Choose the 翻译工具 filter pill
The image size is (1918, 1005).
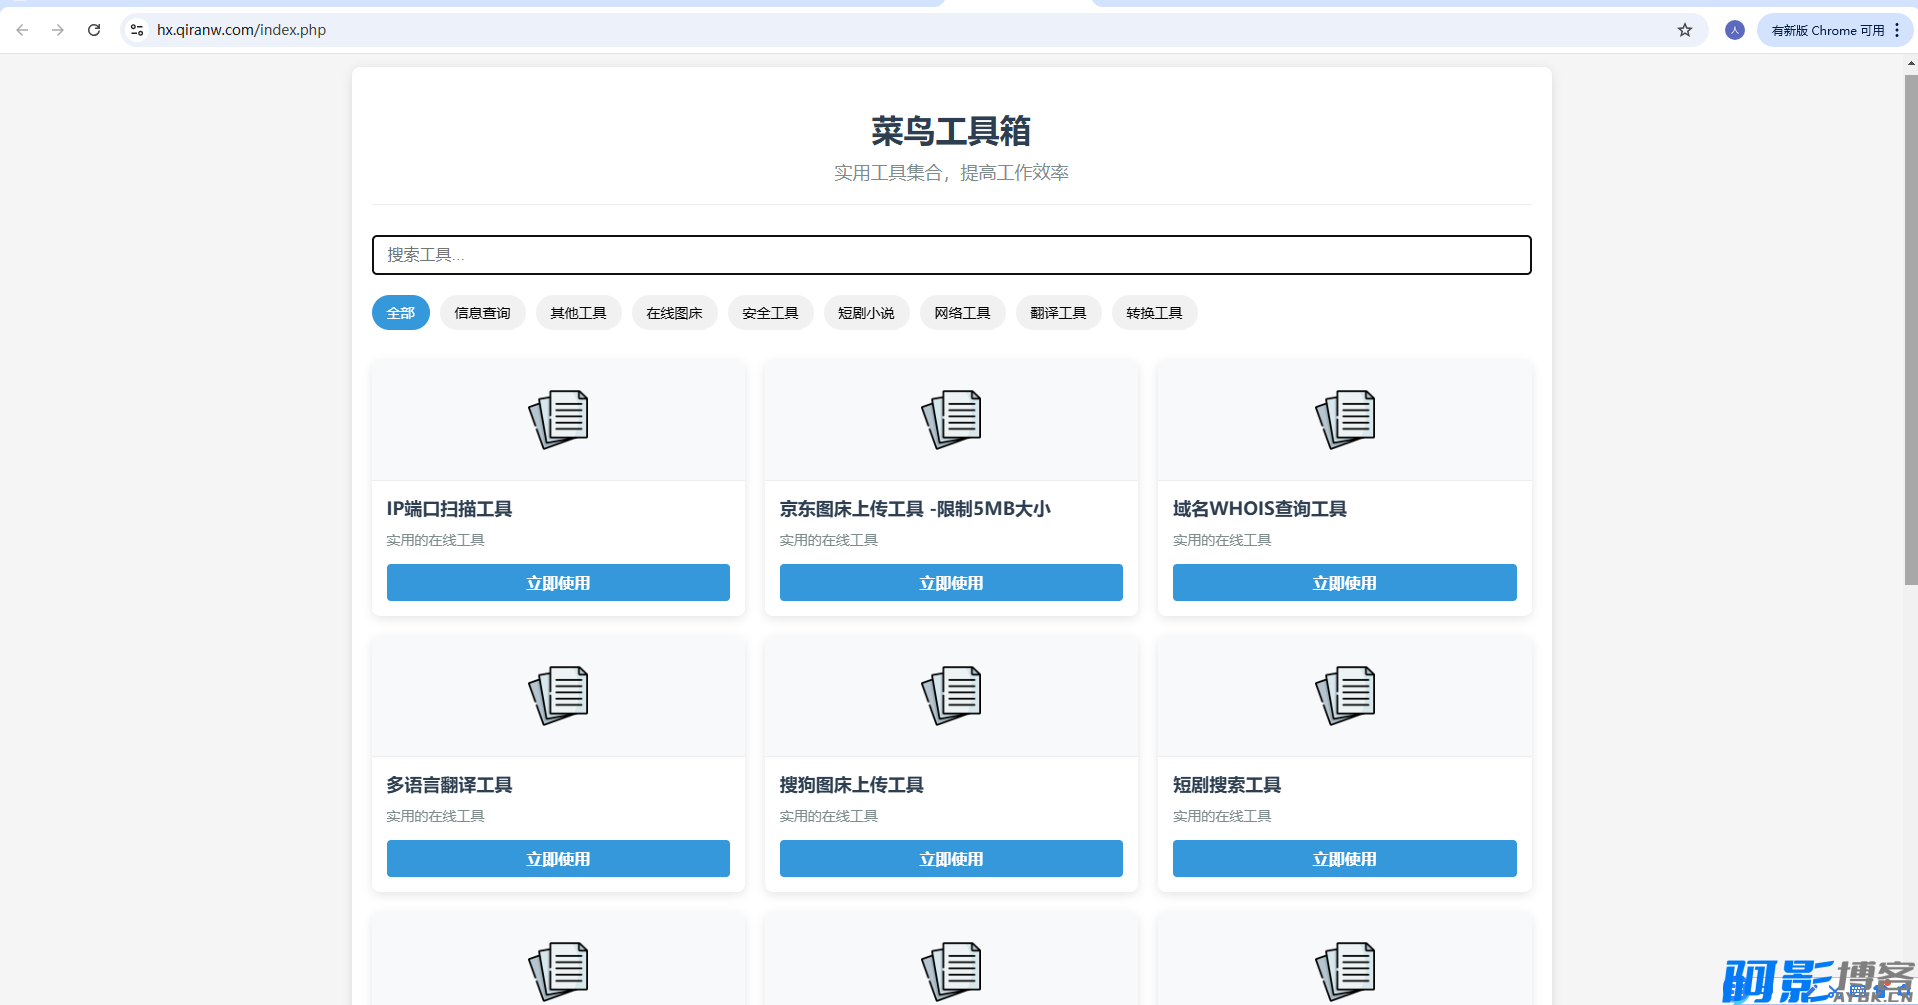point(1058,313)
